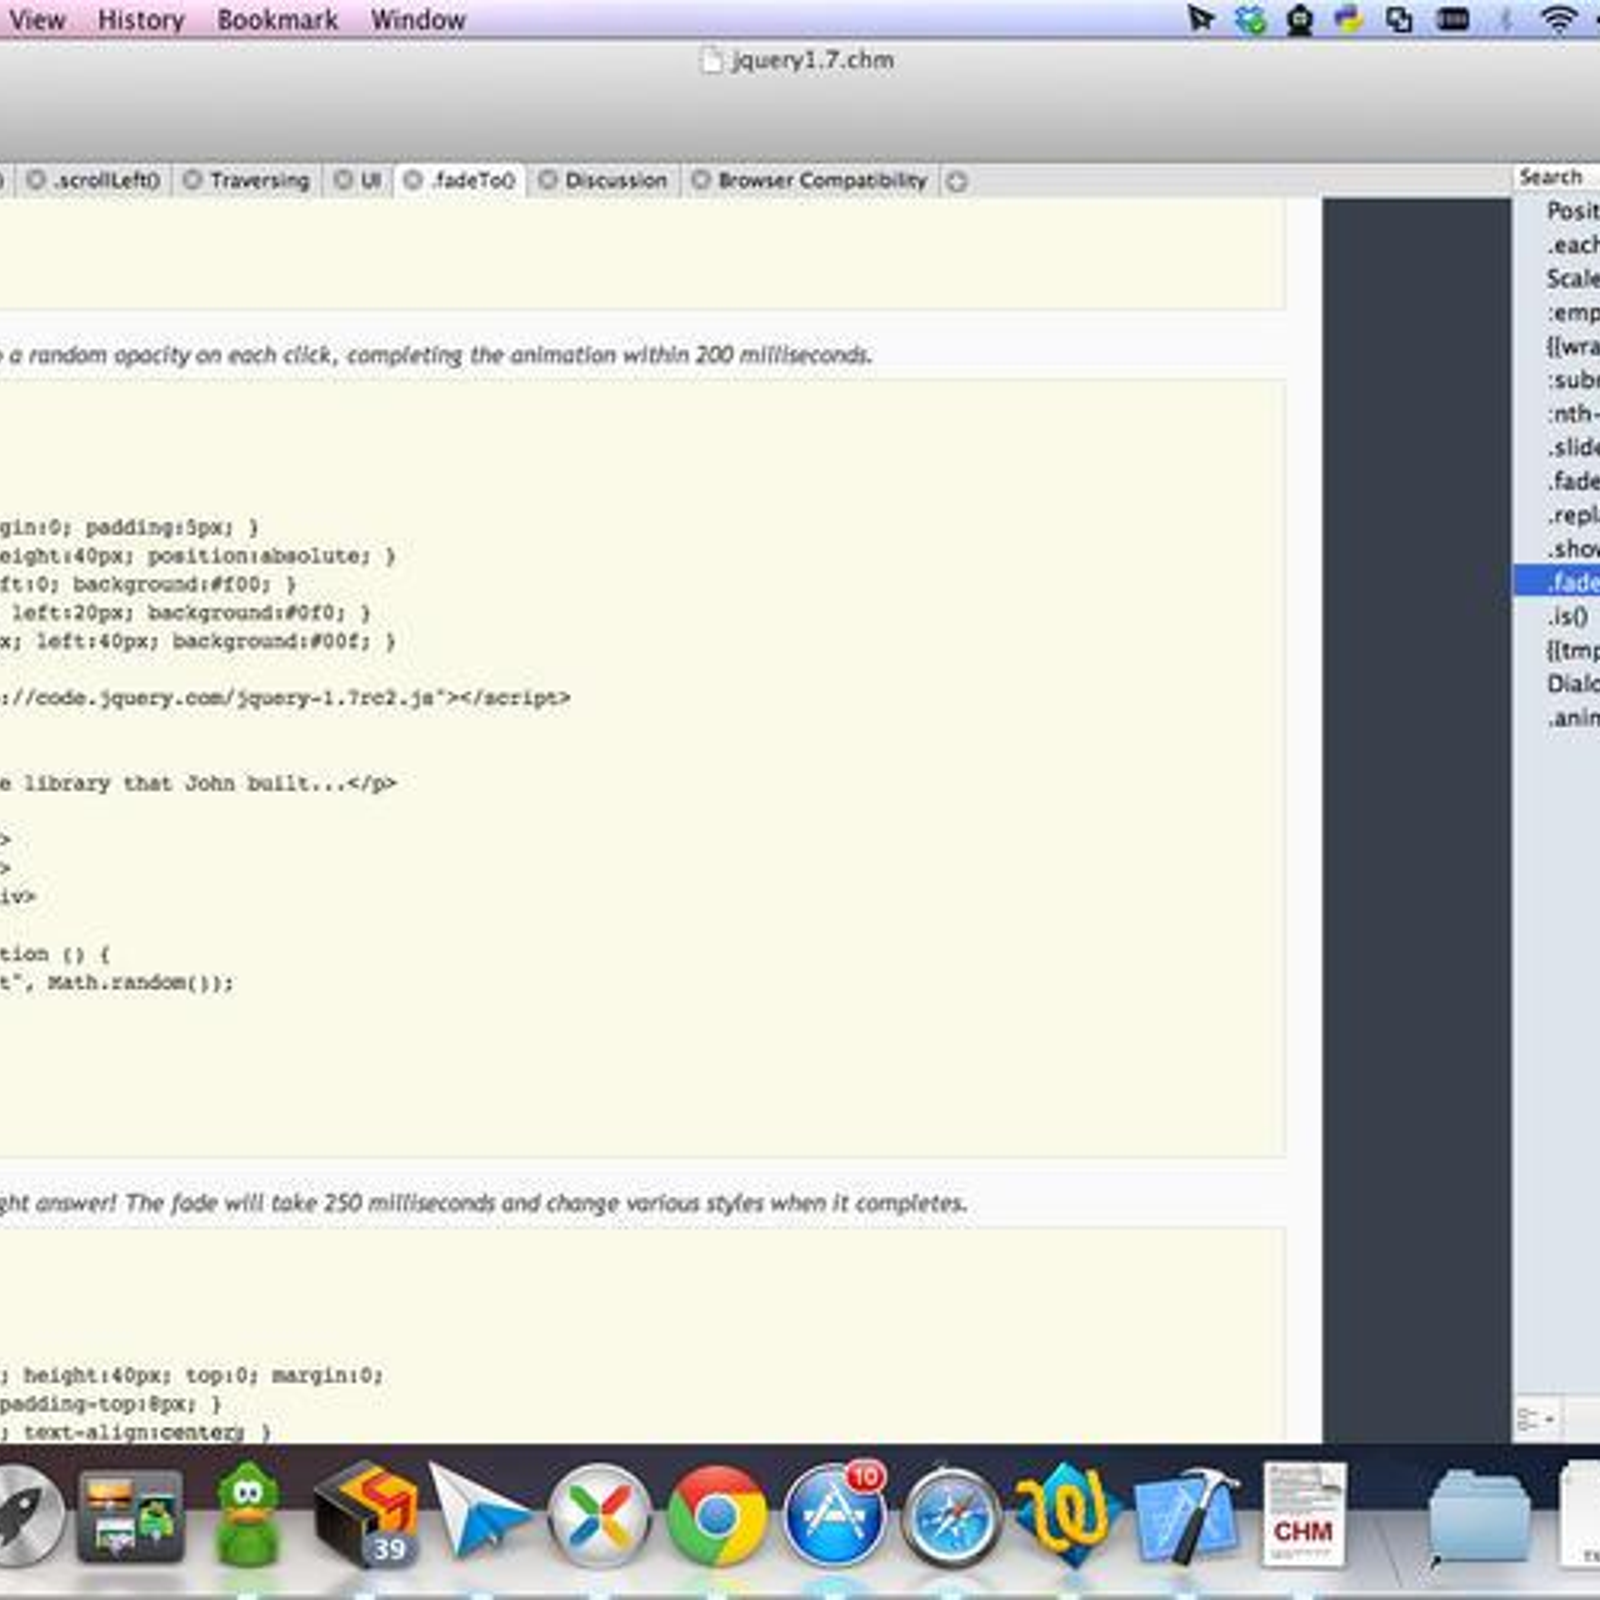Viewport: 1600px width, 1600px height.
Task: Click the battery-style menu bar icon
Action: [x=1453, y=19]
